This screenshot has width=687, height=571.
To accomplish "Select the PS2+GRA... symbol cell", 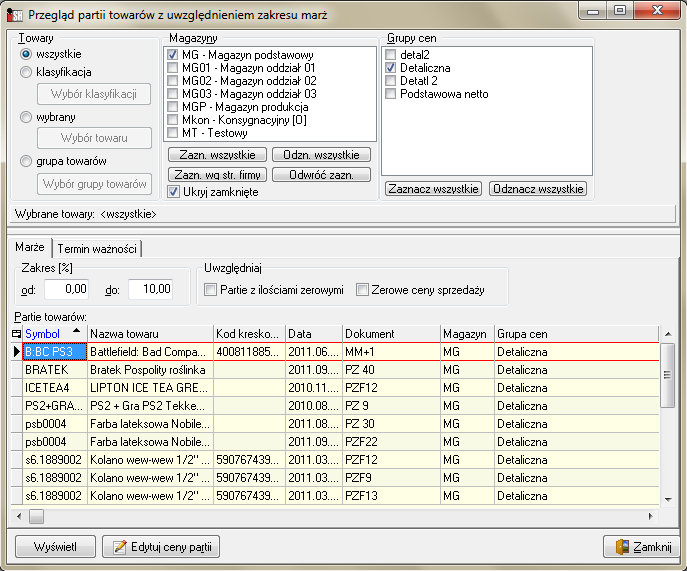I will click(x=55, y=406).
